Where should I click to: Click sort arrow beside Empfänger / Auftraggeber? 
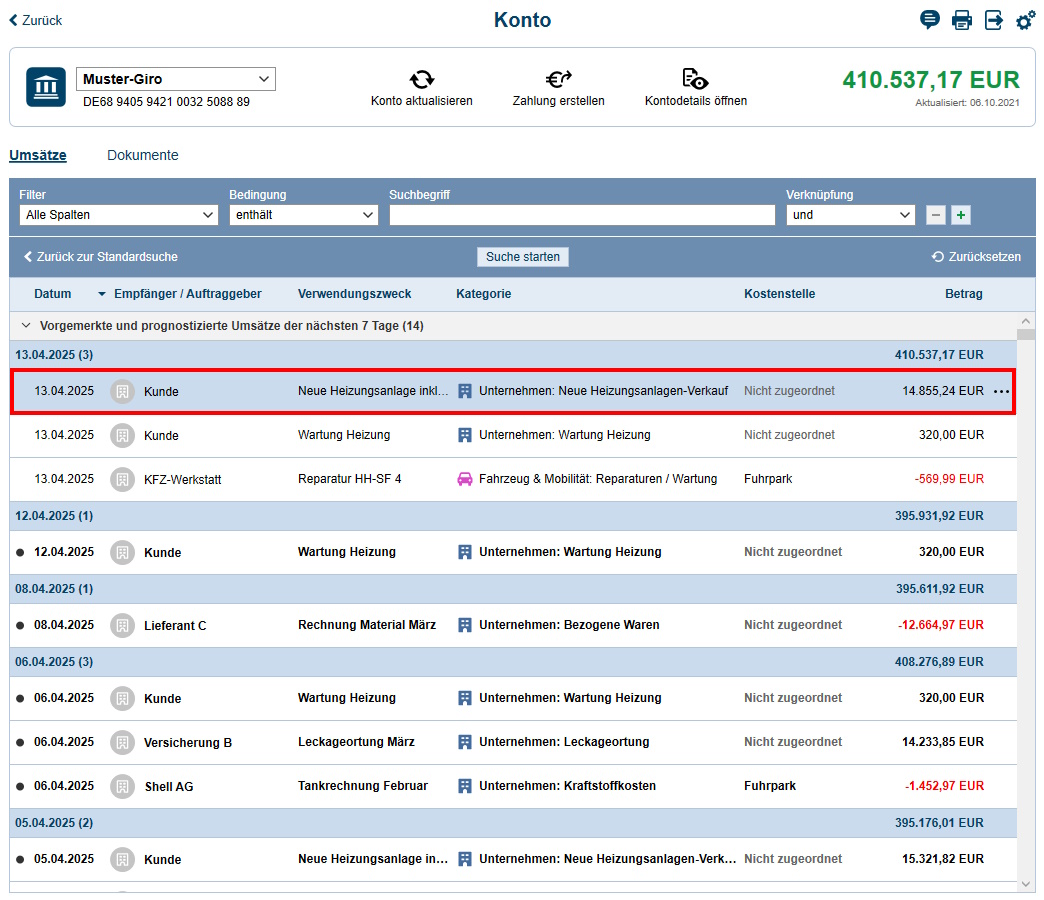pos(102,294)
